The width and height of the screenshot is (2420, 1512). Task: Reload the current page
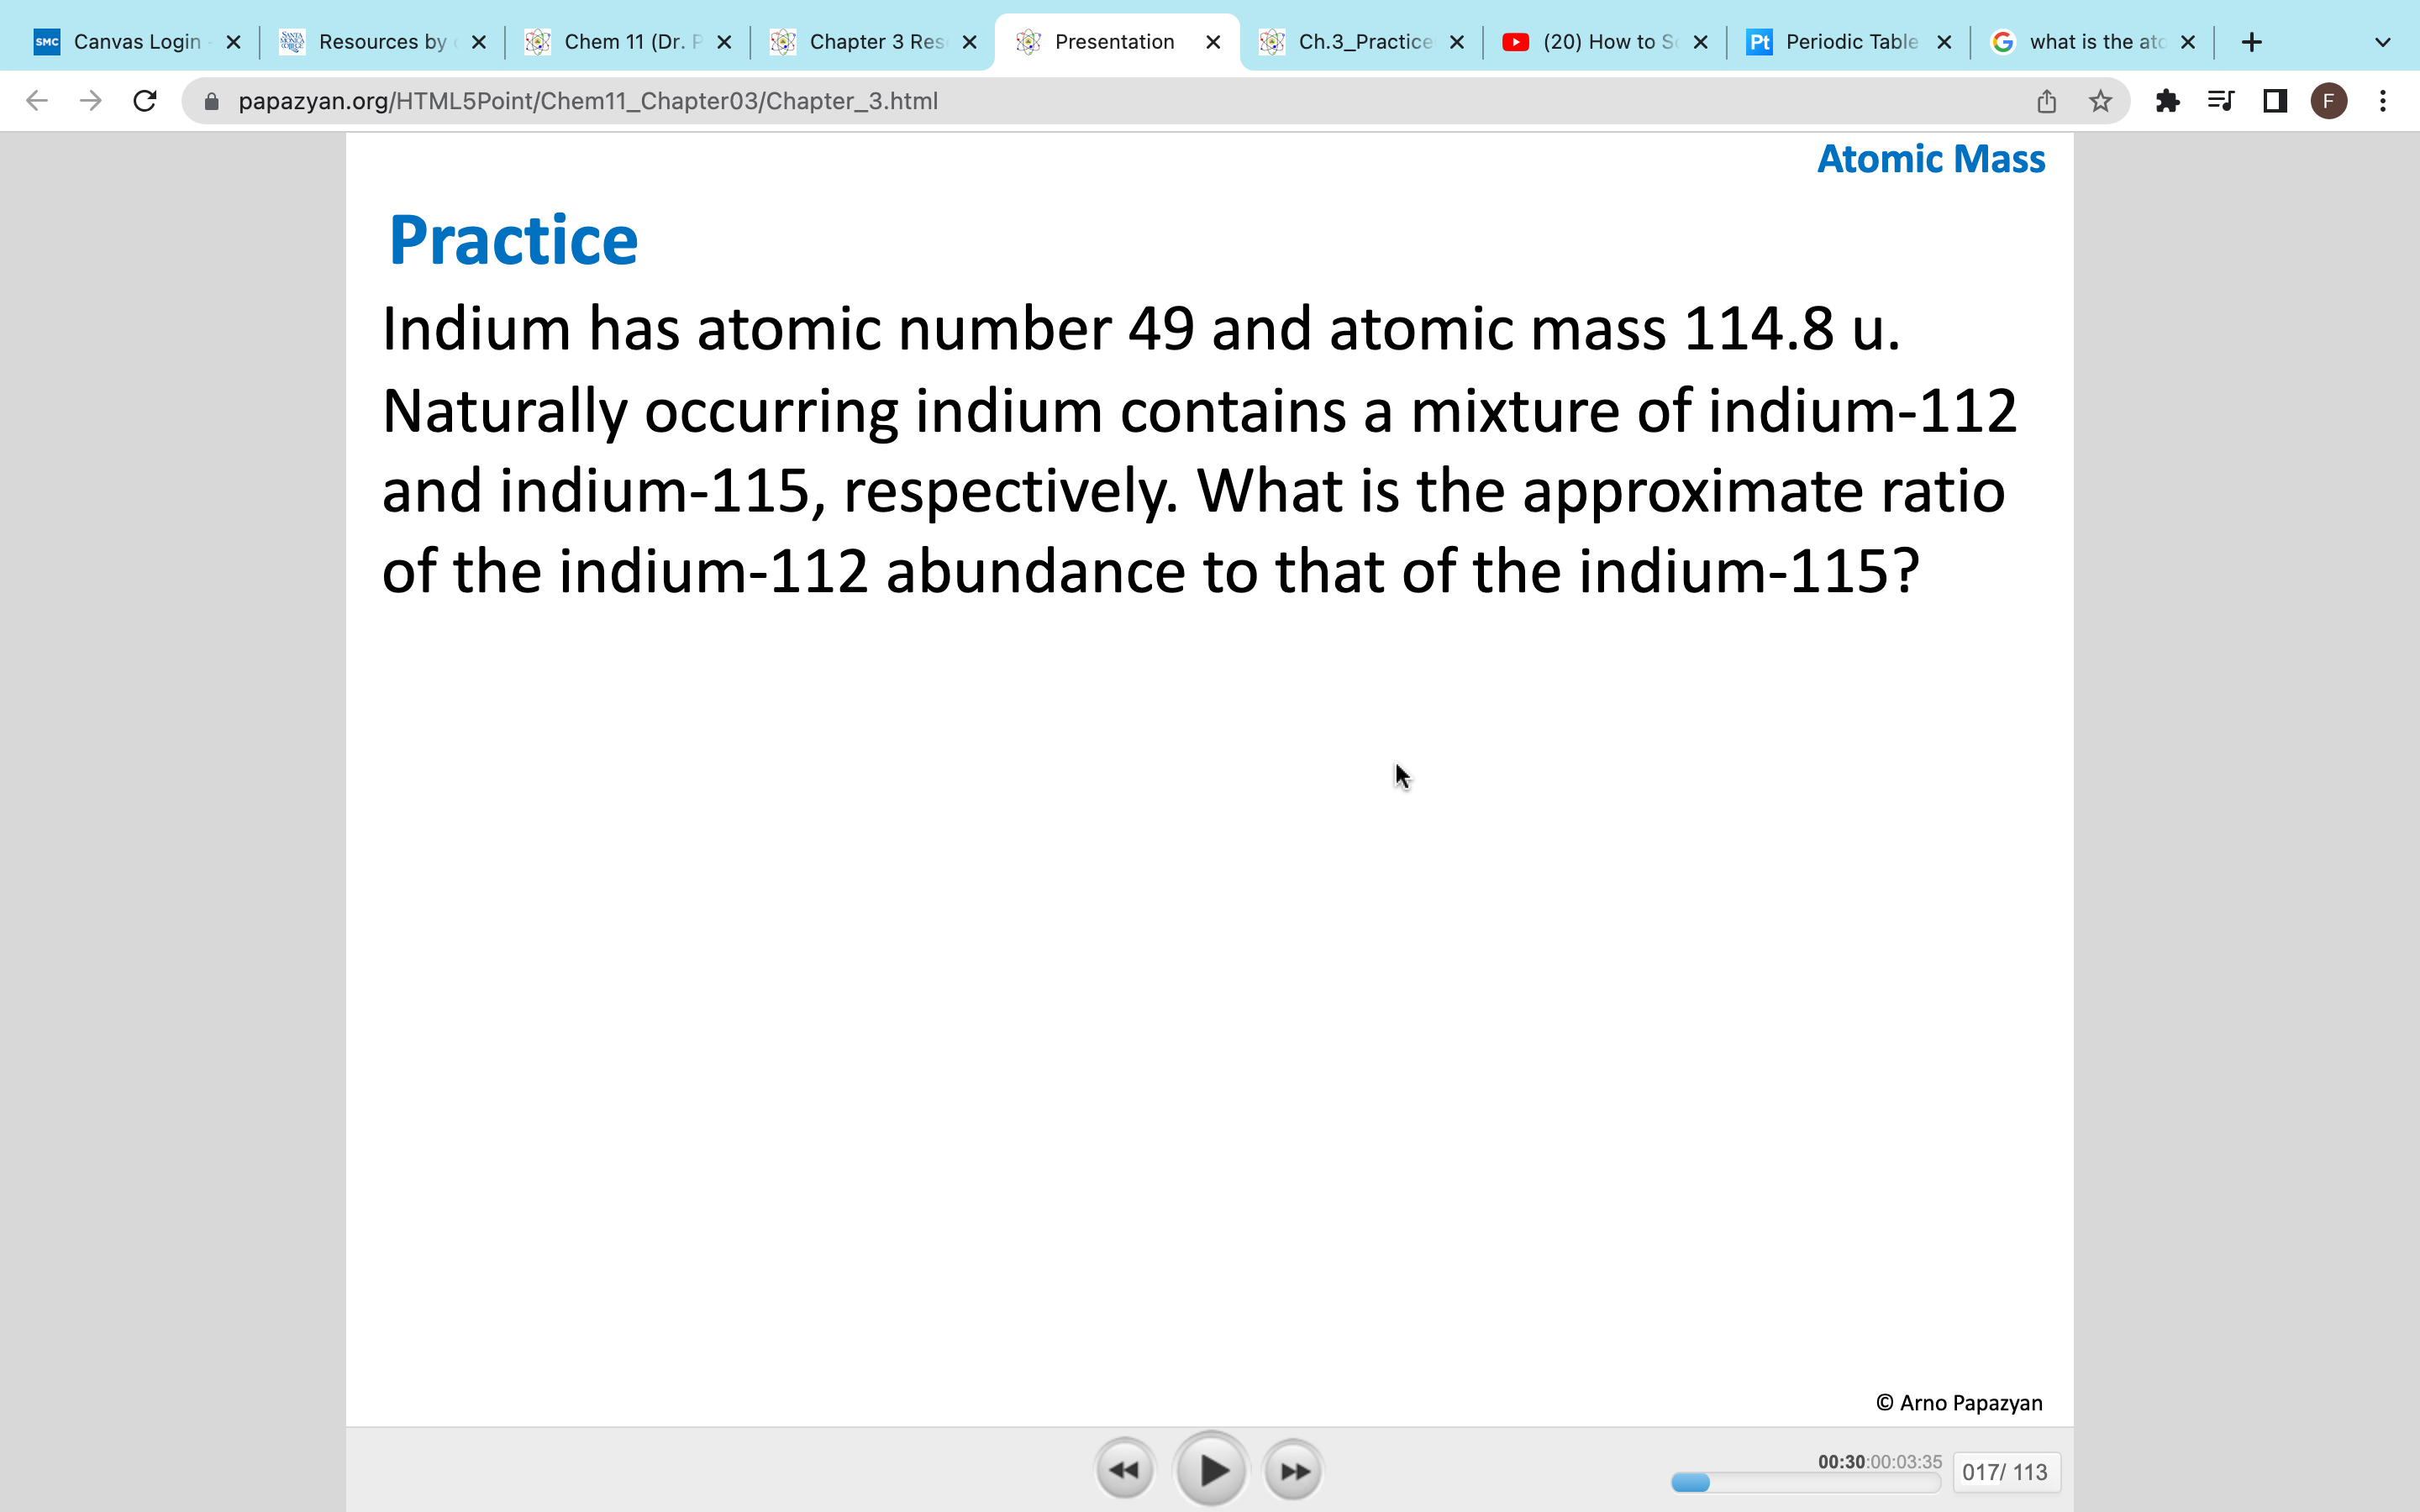click(144, 100)
